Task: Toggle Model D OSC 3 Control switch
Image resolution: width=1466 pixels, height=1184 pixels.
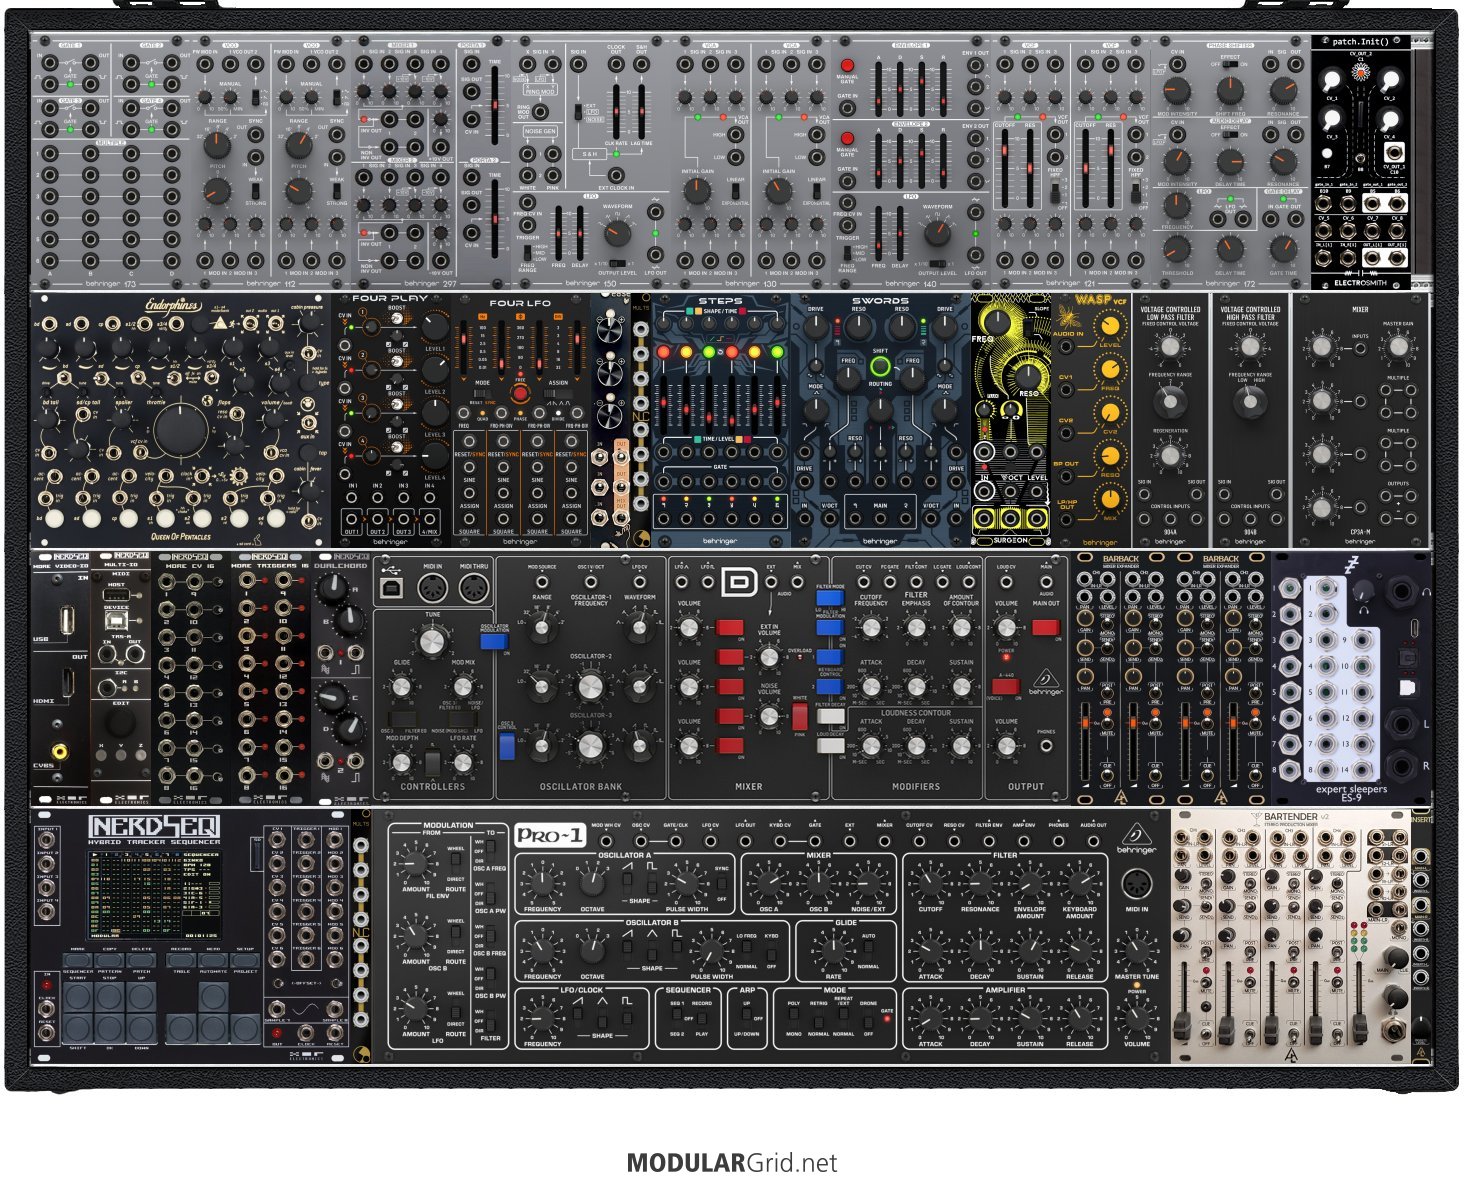Action: 508,744
